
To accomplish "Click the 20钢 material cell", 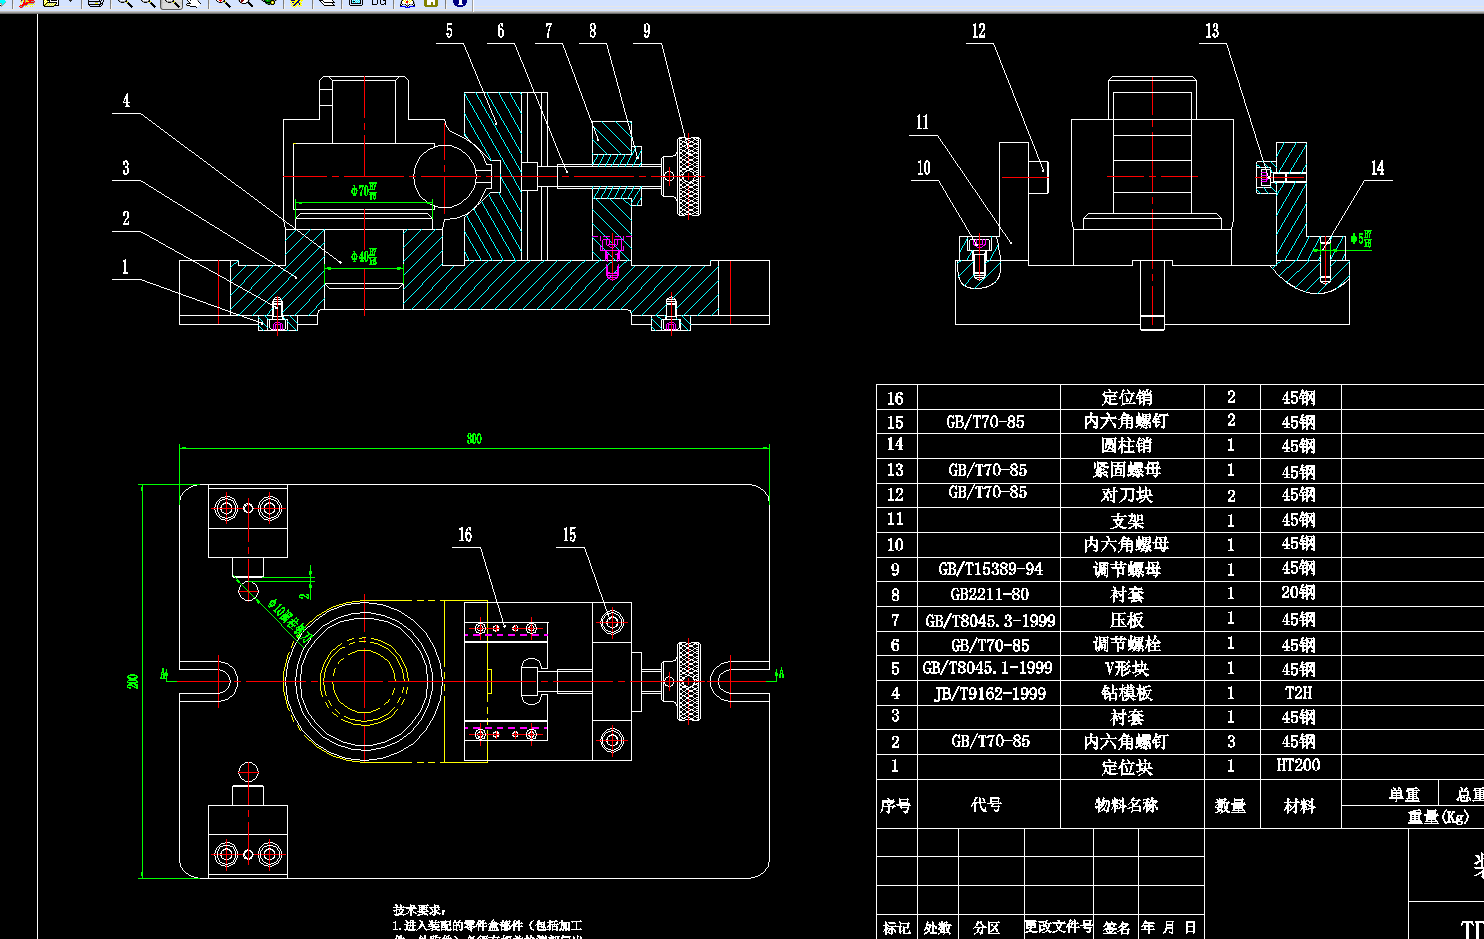I will (1299, 593).
